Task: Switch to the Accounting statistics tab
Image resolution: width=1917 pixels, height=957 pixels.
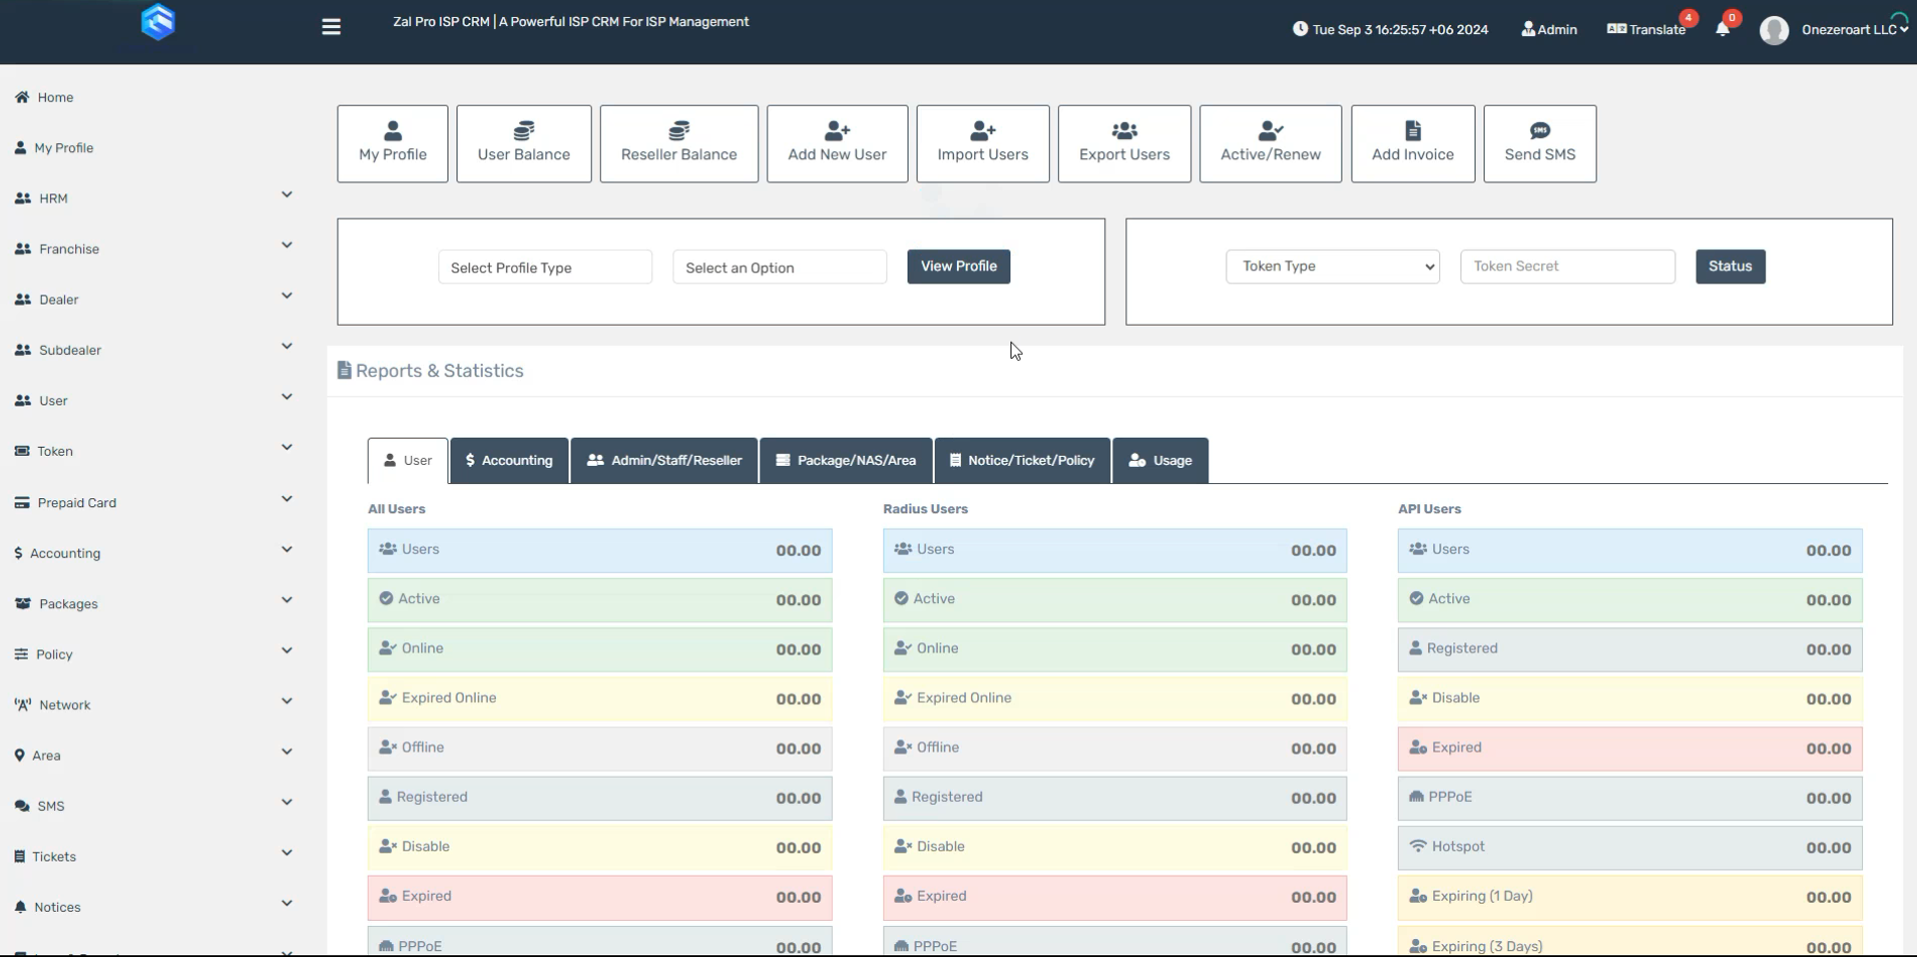Action: pos(509,461)
